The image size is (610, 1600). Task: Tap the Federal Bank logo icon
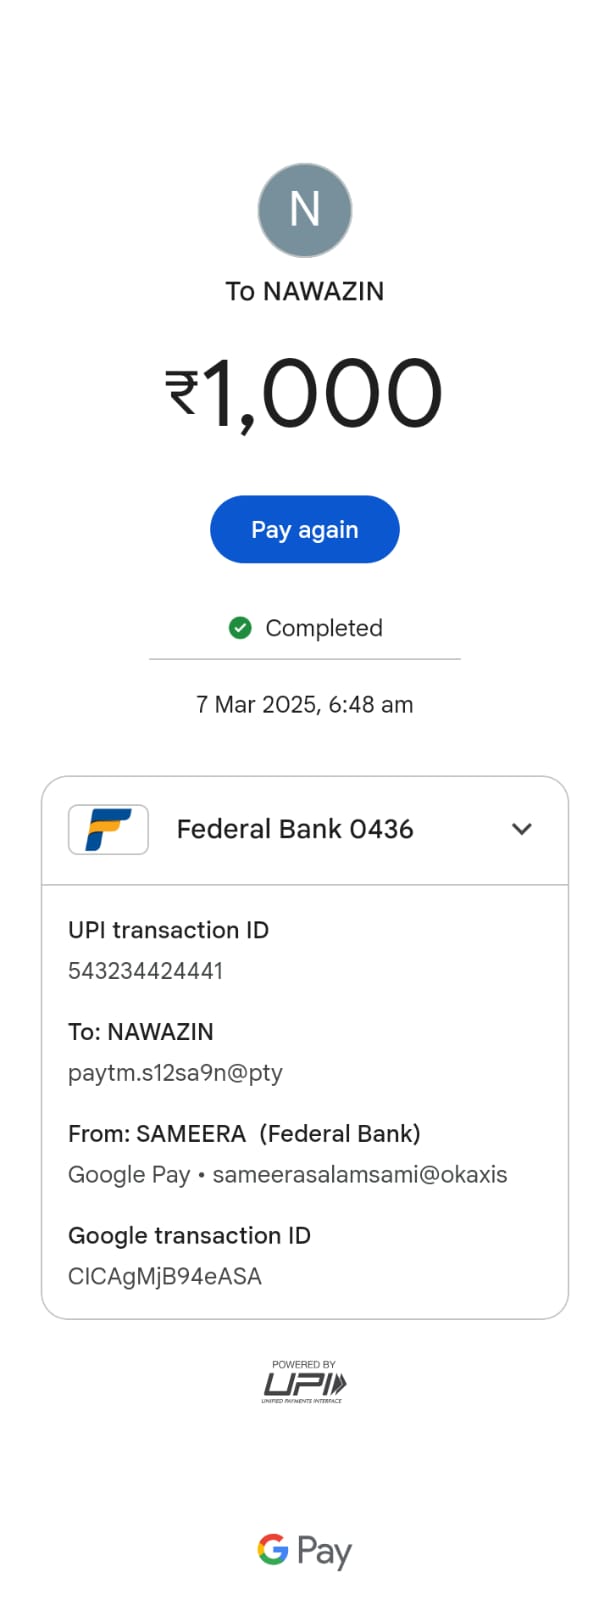(x=108, y=829)
